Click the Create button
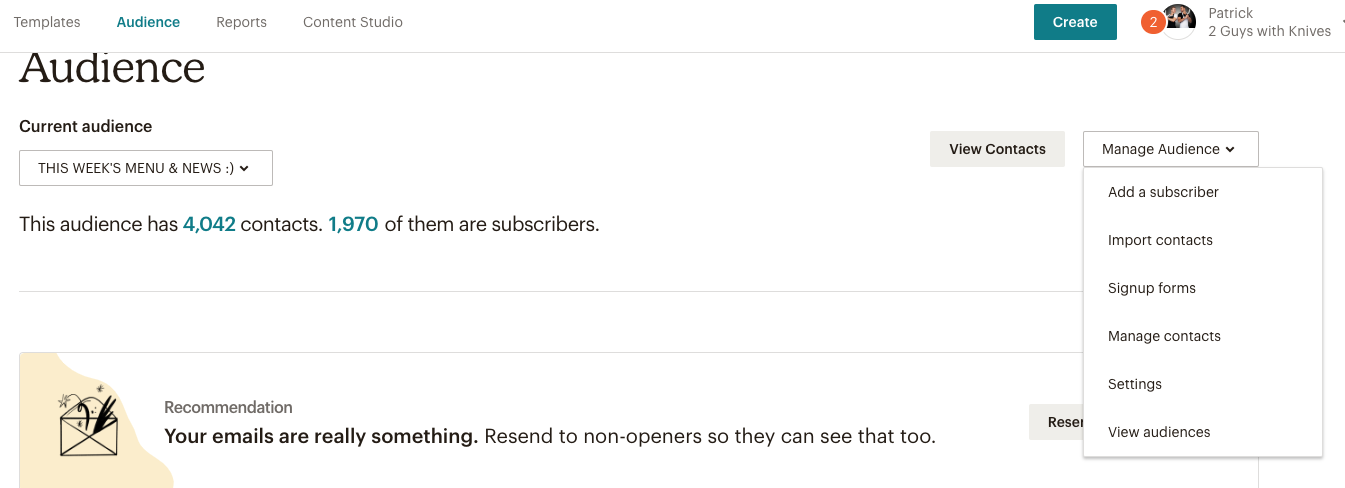Image resolution: width=1345 pixels, height=488 pixels. tap(1075, 22)
